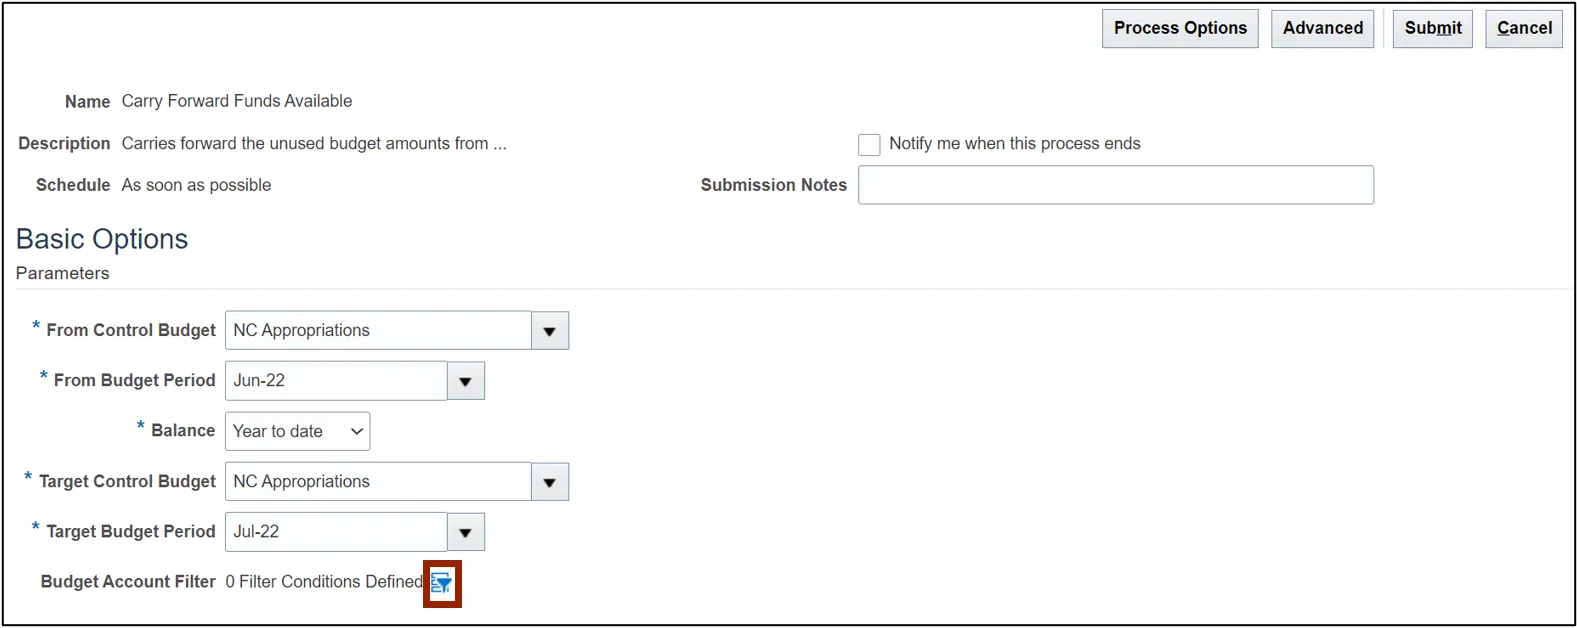Click the Target Control Budget text box
Screen dimensions: 1577x628
(x=378, y=482)
